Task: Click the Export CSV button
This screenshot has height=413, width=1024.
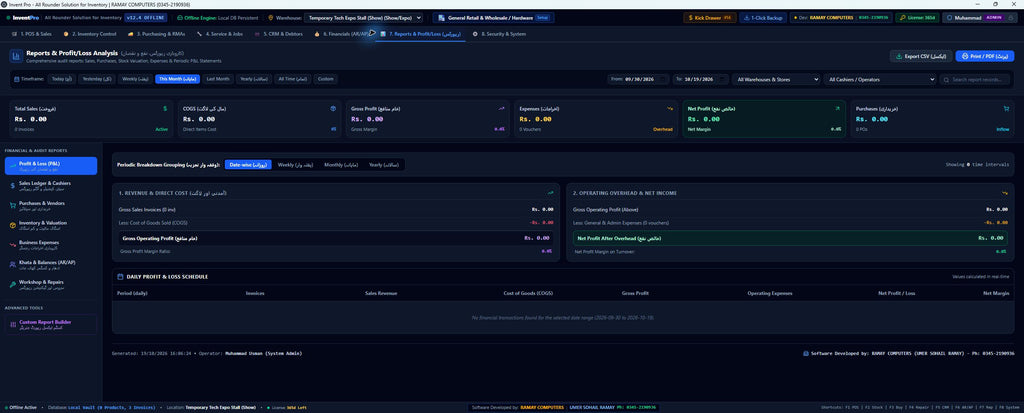Action: pyautogui.click(x=921, y=56)
